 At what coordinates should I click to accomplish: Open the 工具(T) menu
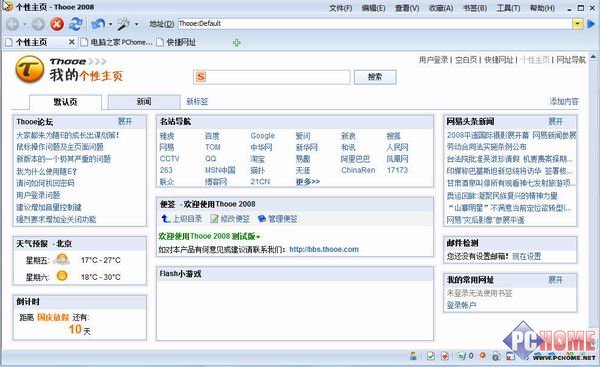point(508,8)
